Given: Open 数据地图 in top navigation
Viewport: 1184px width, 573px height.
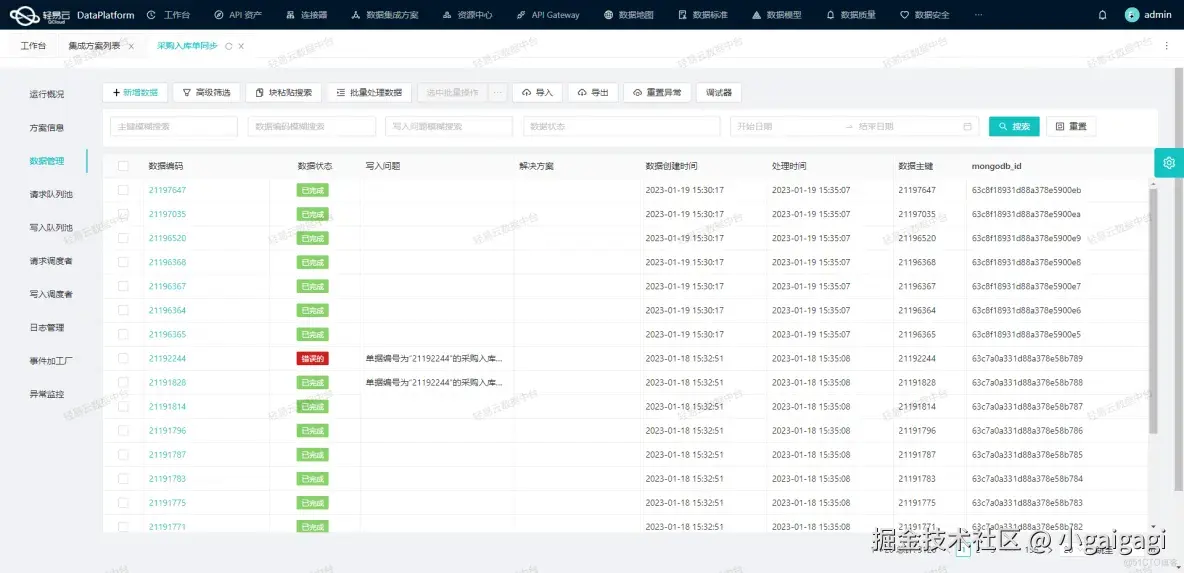Looking at the screenshot, I should (629, 15).
